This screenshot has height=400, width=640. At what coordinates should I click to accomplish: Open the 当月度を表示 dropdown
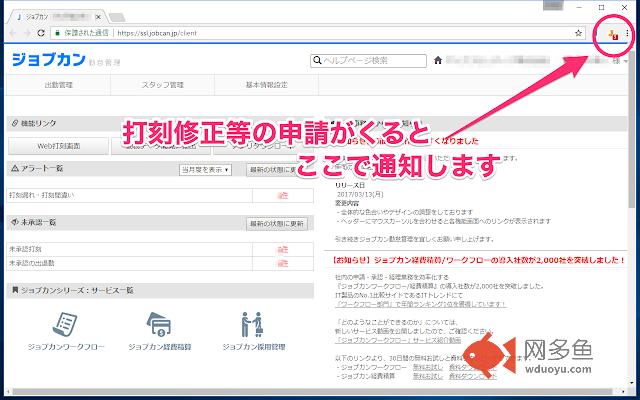click(x=205, y=170)
